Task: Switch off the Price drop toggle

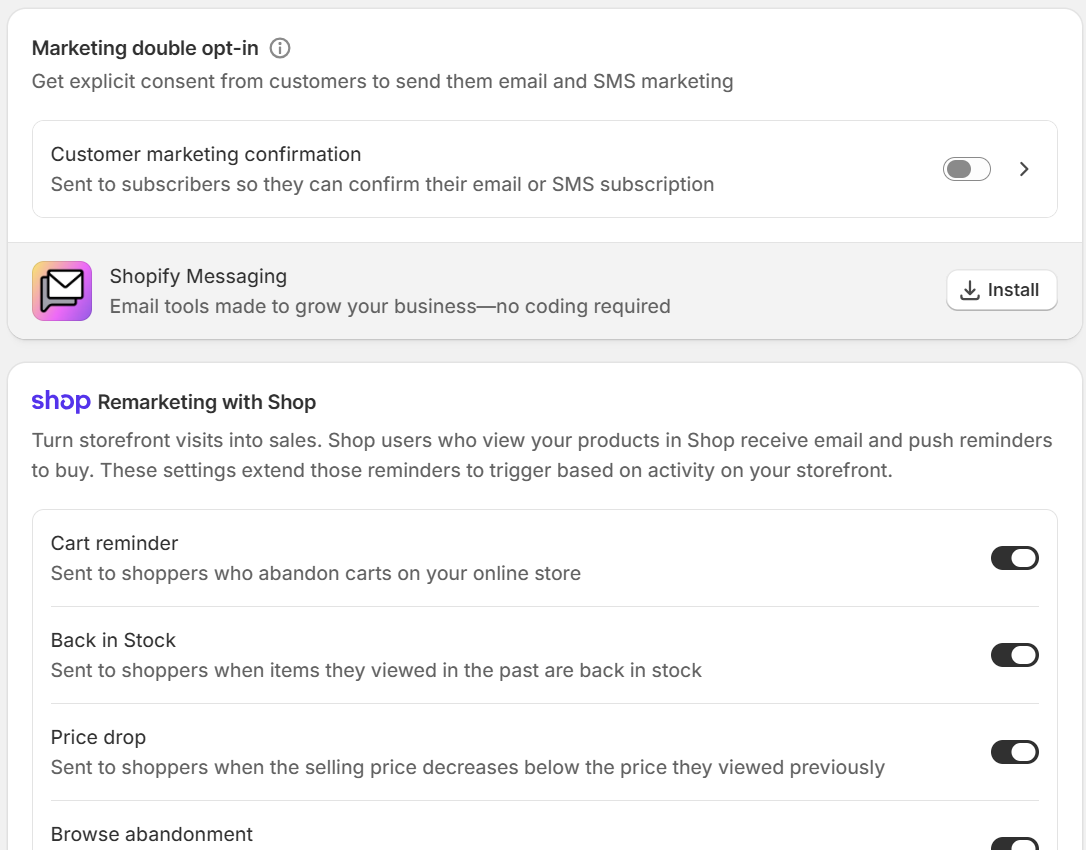Action: coord(1015,752)
